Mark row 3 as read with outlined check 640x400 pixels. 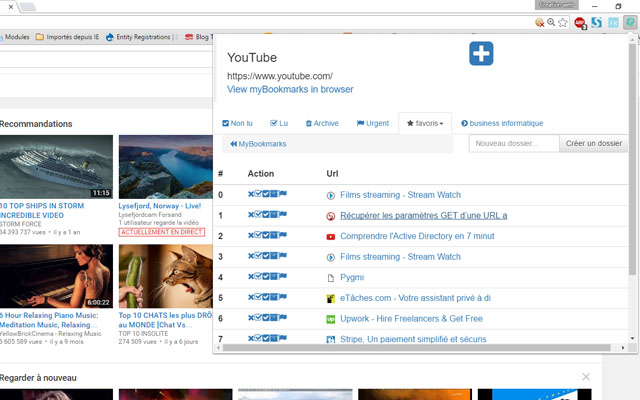click(x=258, y=255)
